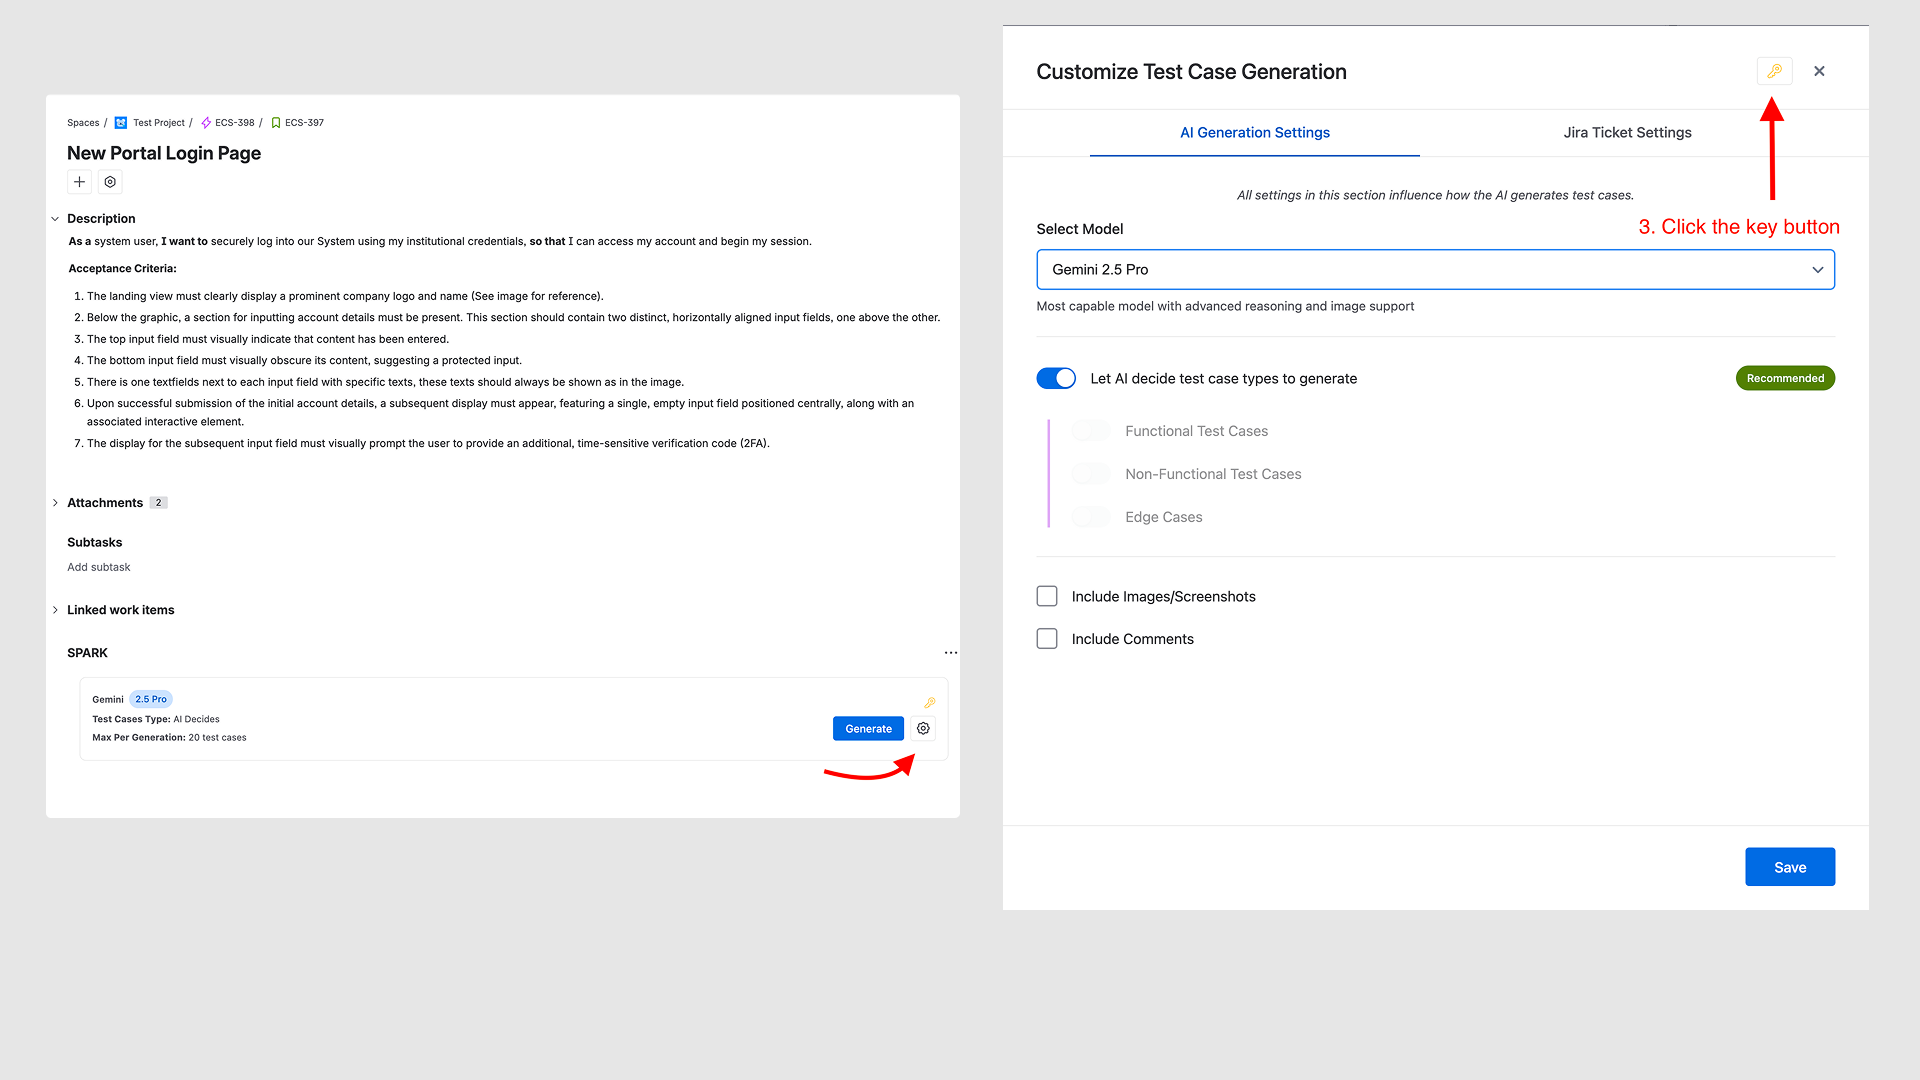Click the Add subtask field
Viewport: 1920px width, 1080px height.
pyautogui.click(x=98, y=566)
